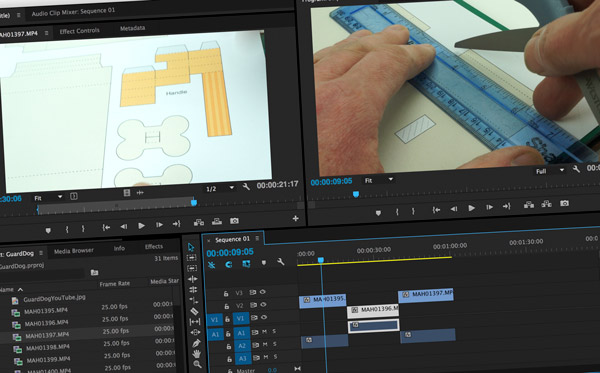
Task: Solo the A2 audio track
Action: point(275,344)
